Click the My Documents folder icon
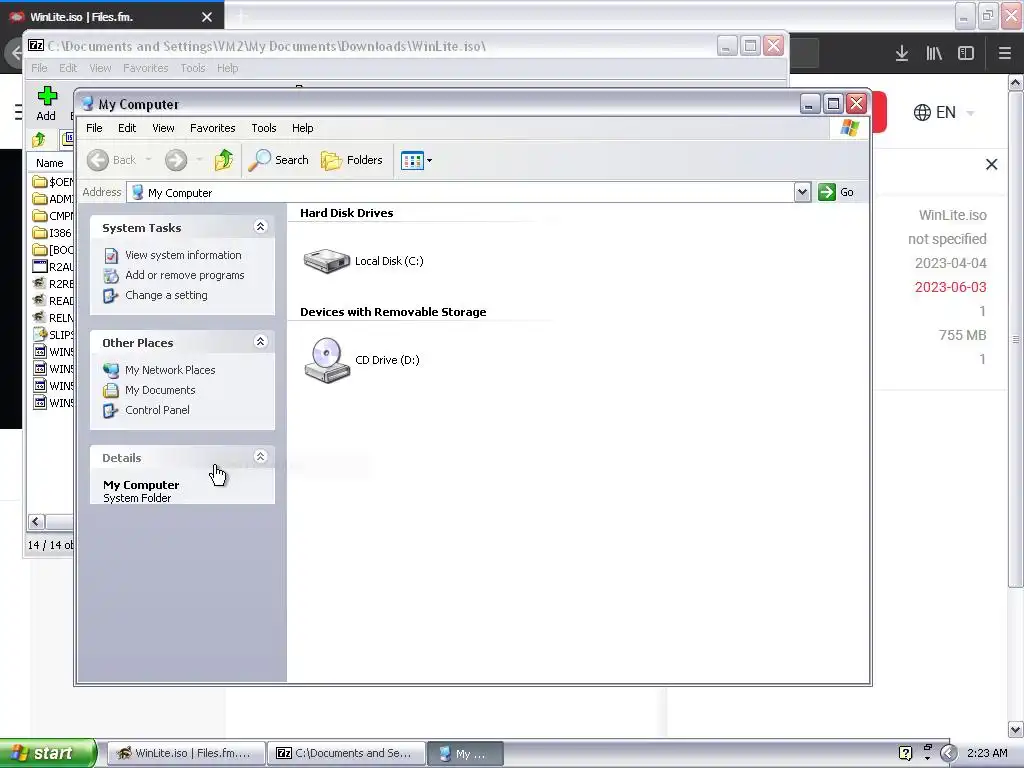 click(111, 391)
